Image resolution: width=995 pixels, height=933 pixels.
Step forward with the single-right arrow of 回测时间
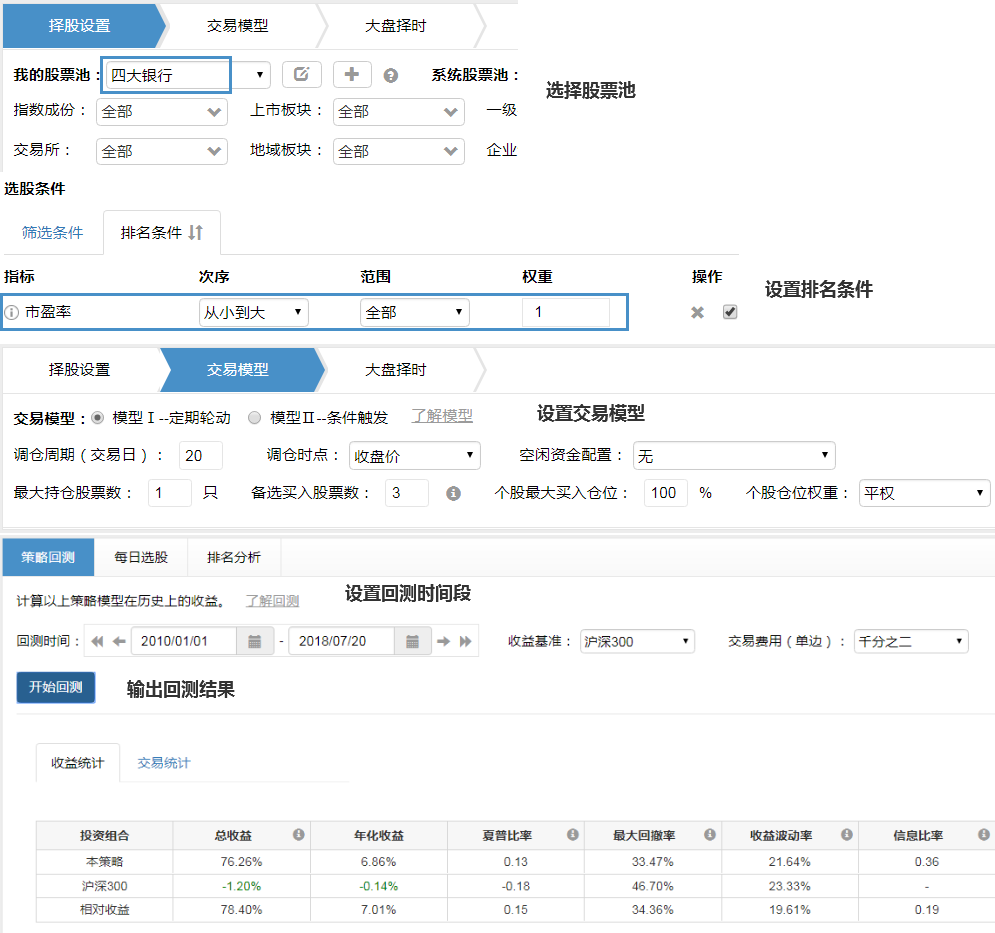click(x=444, y=642)
